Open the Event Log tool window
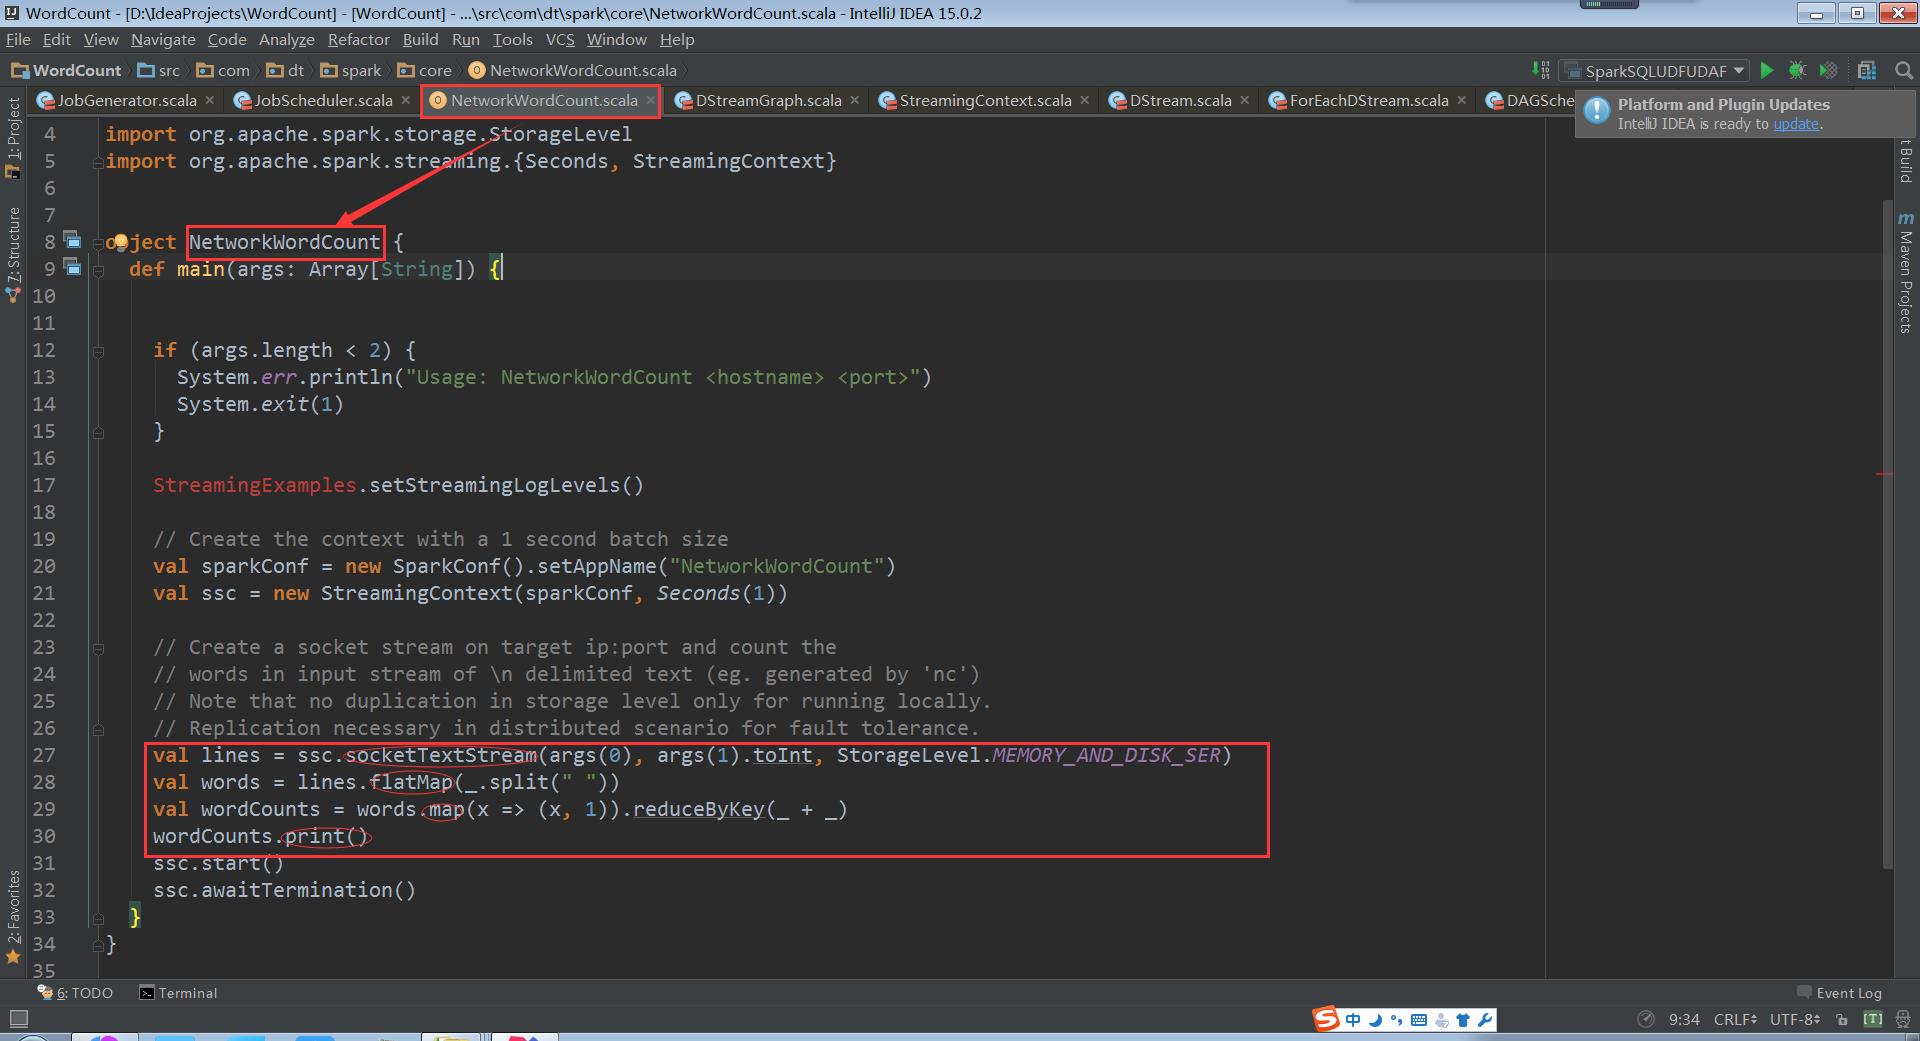The width and height of the screenshot is (1920, 1041). click(x=1839, y=993)
